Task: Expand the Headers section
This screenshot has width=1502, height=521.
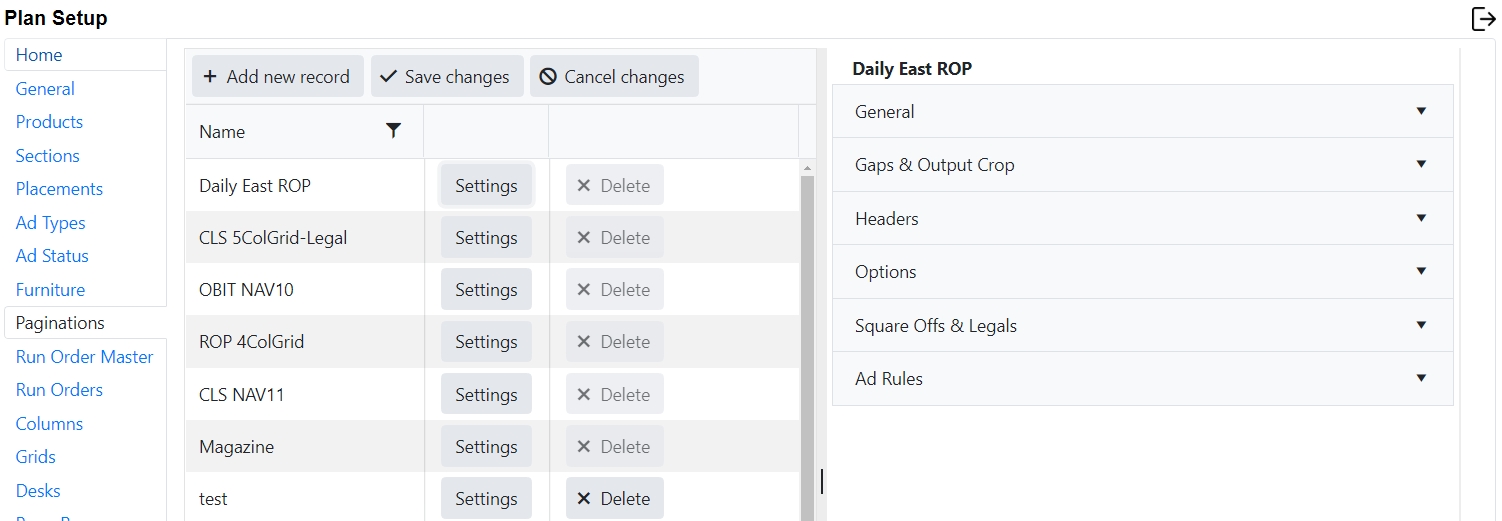Action: point(1142,219)
